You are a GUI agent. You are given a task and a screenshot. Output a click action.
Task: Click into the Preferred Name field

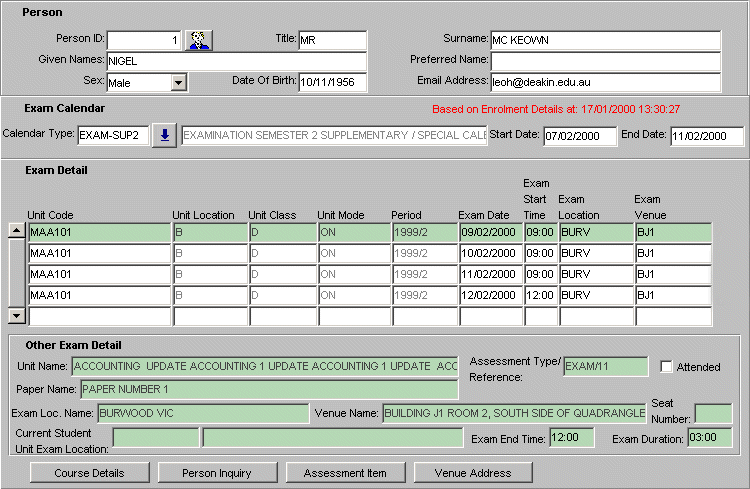(604, 61)
